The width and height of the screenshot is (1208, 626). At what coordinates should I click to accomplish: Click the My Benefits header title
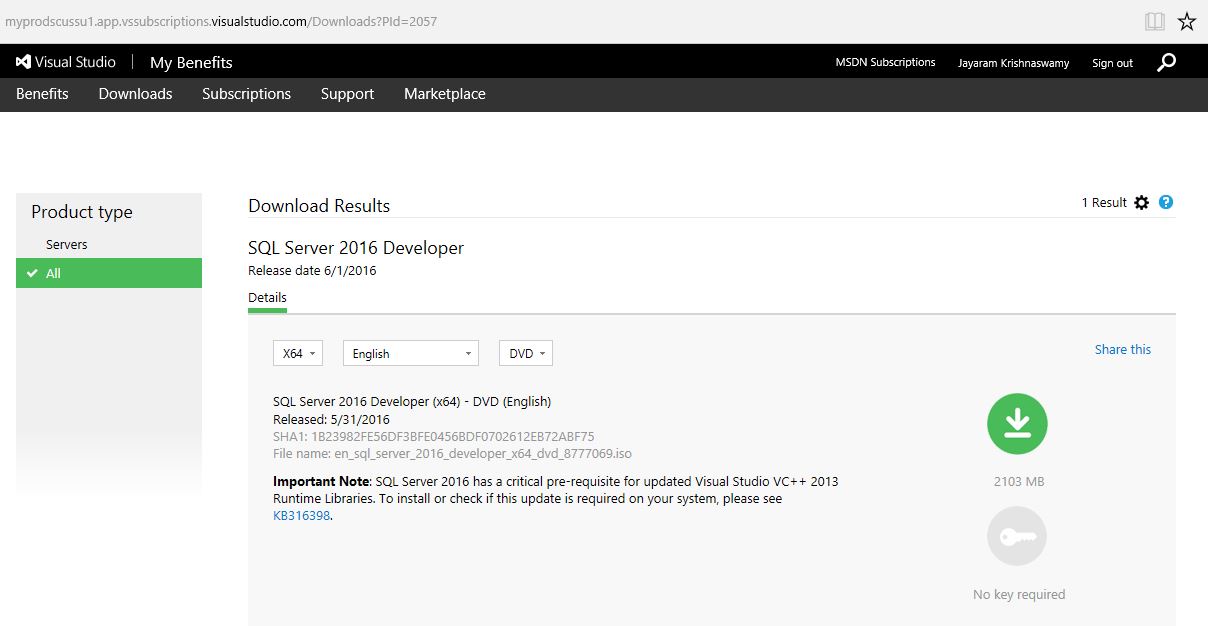click(191, 62)
